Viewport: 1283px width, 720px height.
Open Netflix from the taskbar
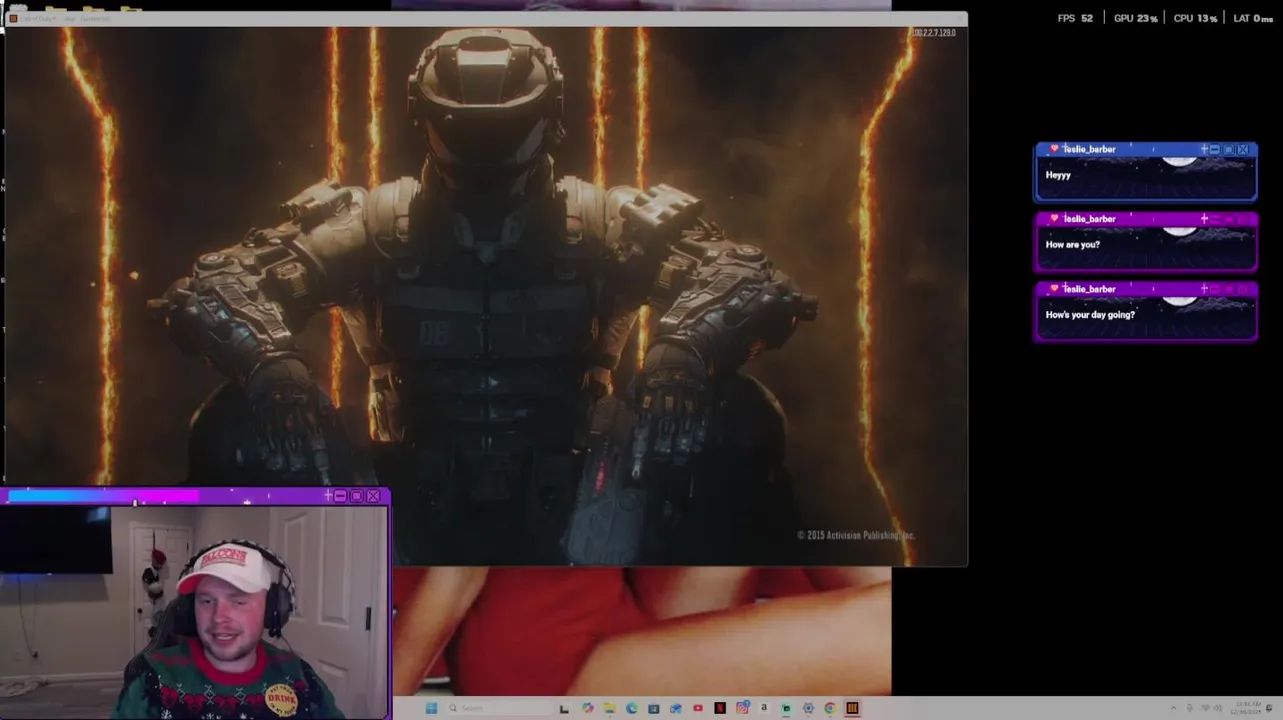click(720, 708)
